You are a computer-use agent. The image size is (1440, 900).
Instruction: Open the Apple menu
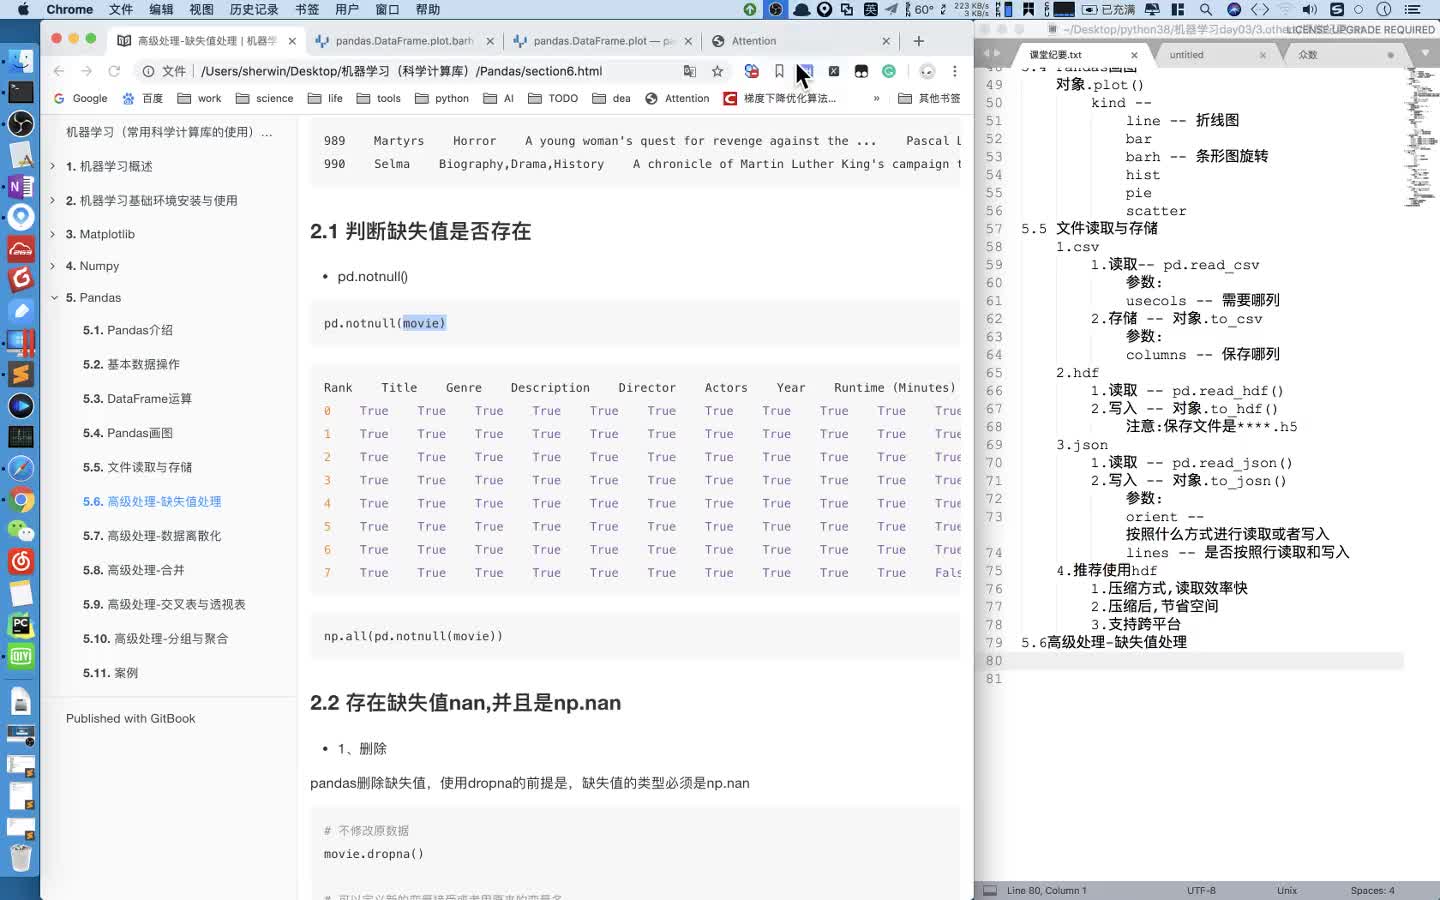tap(23, 9)
